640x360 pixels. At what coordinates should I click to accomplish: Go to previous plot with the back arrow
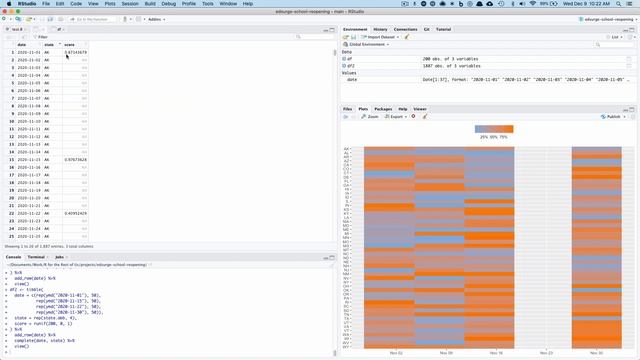tap(346, 117)
